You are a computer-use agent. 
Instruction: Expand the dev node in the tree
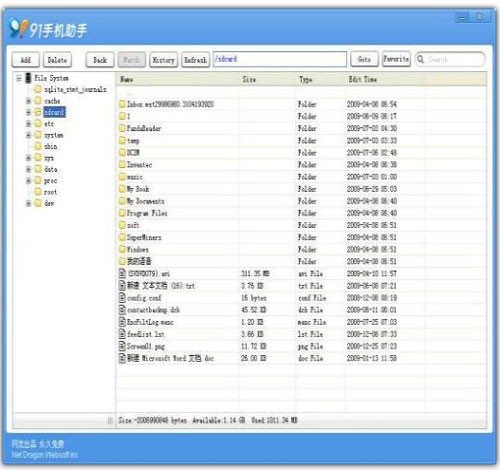[29, 203]
